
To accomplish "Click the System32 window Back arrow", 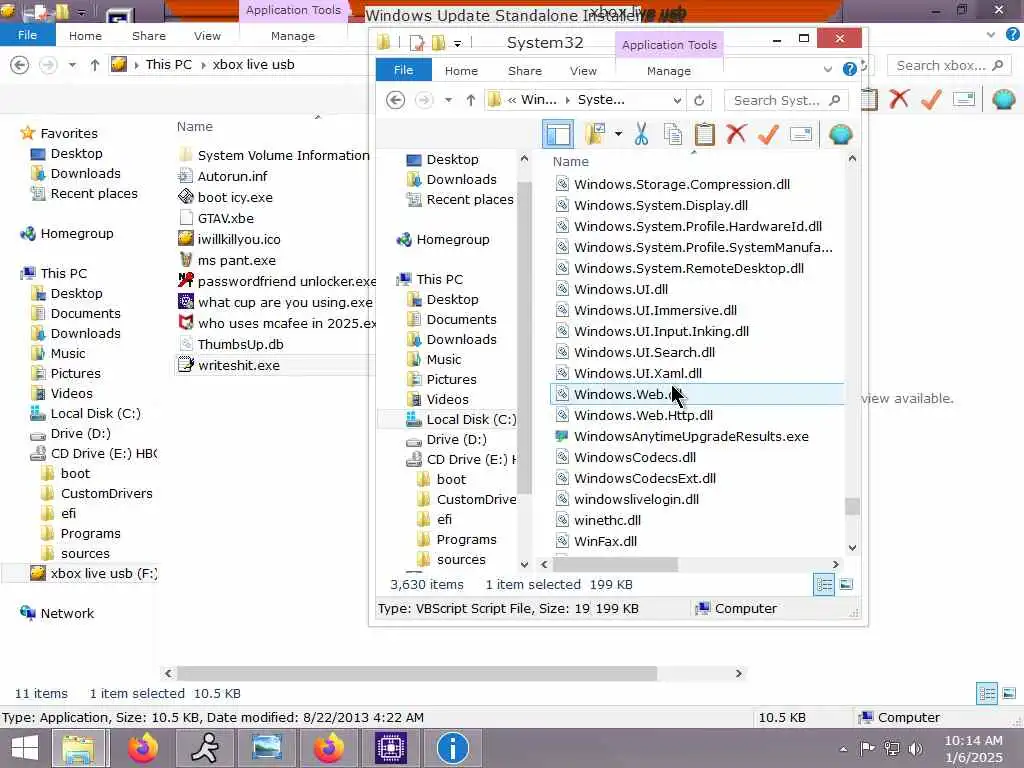I will (x=395, y=100).
